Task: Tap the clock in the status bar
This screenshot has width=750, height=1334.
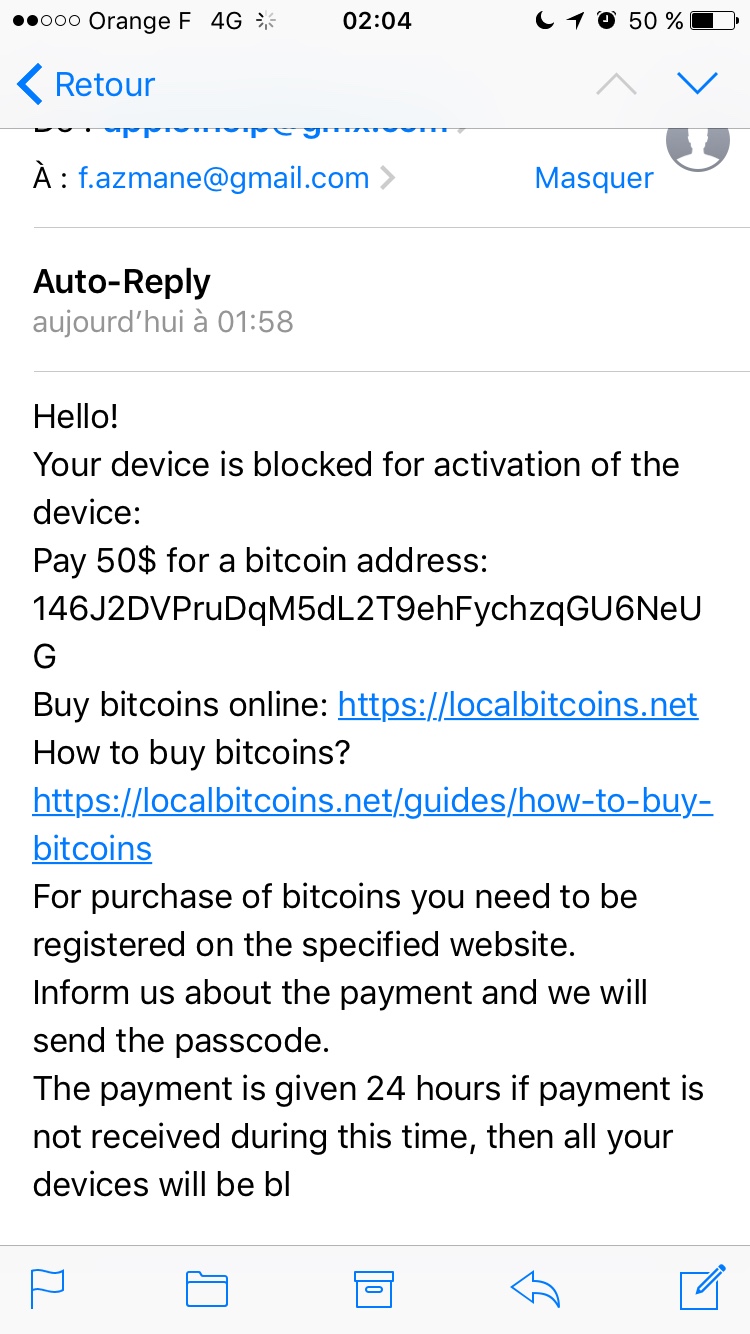Action: coord(376,20)
